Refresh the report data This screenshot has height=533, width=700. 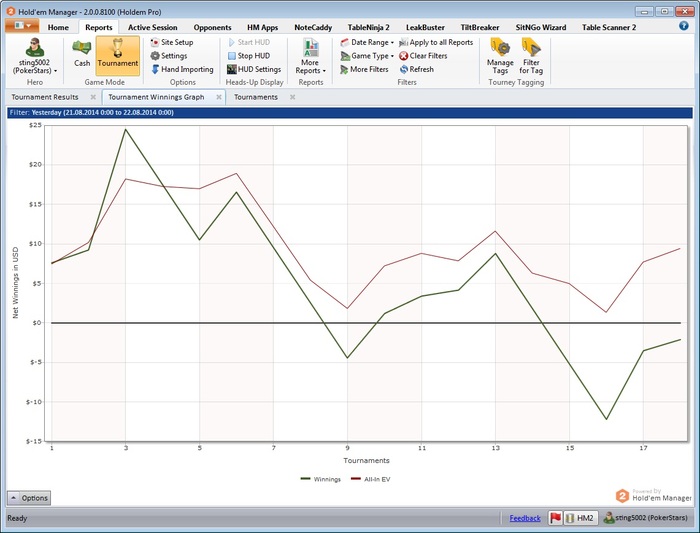click(416, 69)
